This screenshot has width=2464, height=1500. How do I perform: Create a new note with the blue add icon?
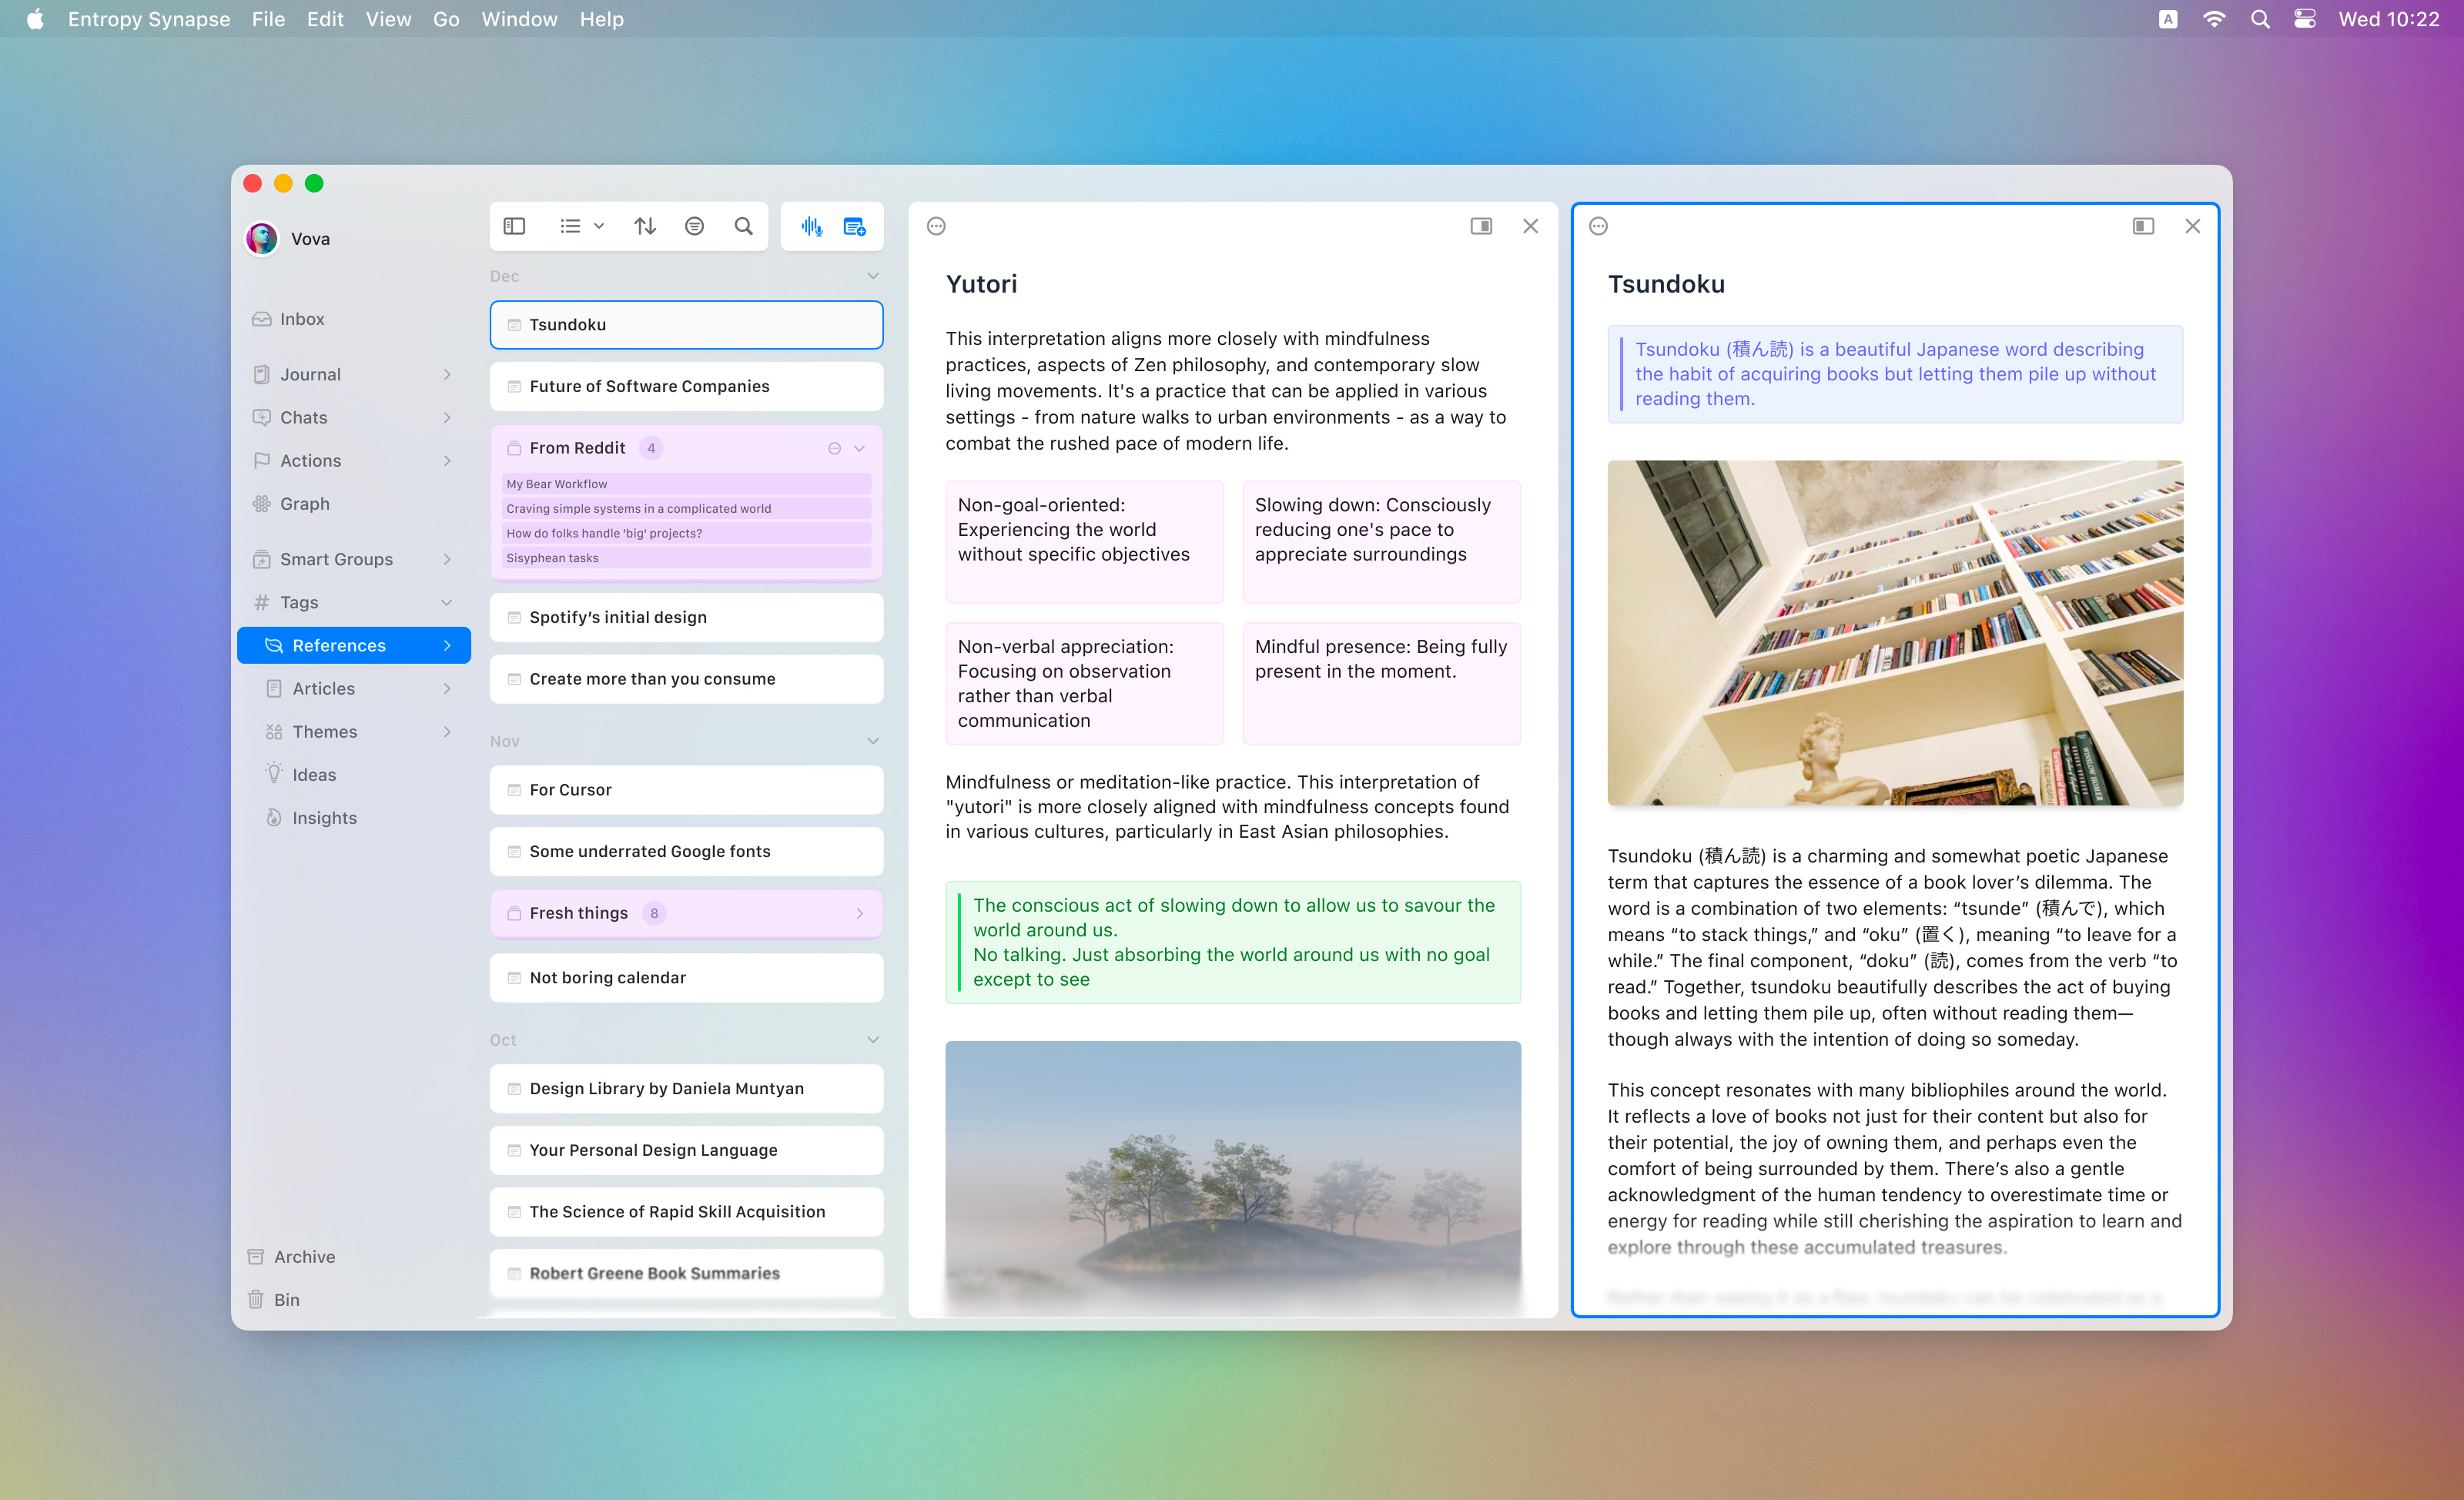click(853, 226)
